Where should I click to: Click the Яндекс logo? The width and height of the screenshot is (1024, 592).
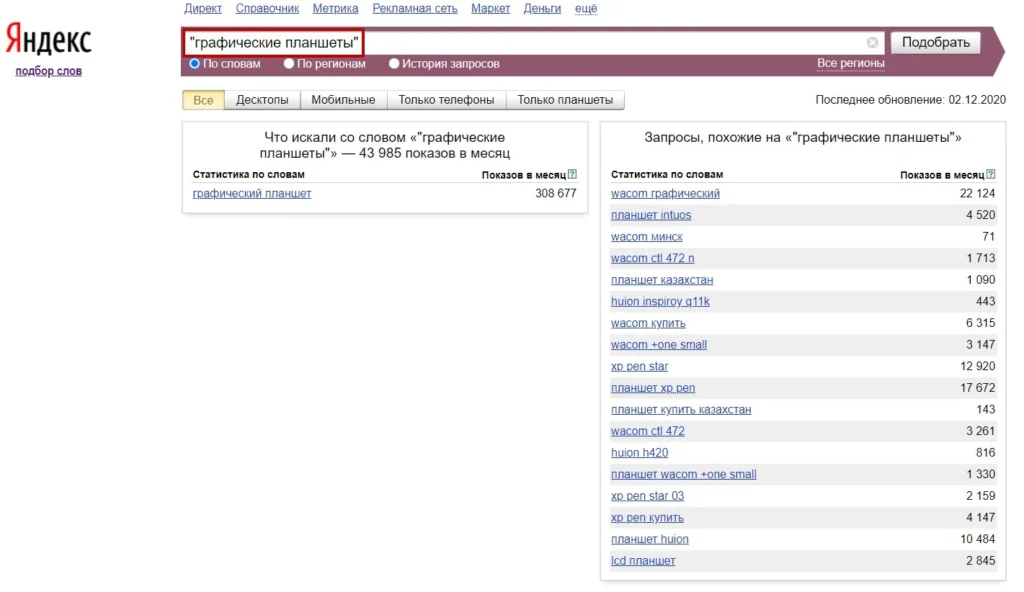(x=48, y=39)
